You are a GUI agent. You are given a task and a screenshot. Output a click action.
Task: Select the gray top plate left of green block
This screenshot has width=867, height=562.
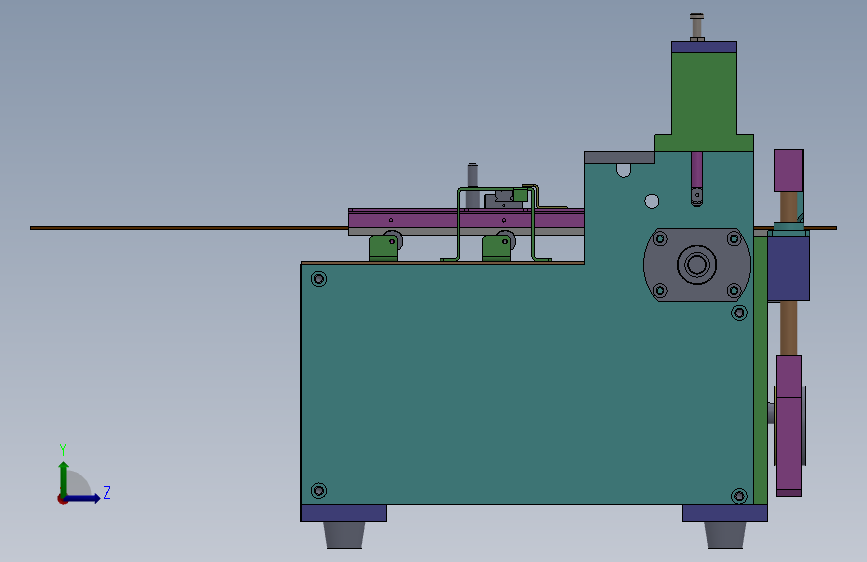(x=619, y=157)
